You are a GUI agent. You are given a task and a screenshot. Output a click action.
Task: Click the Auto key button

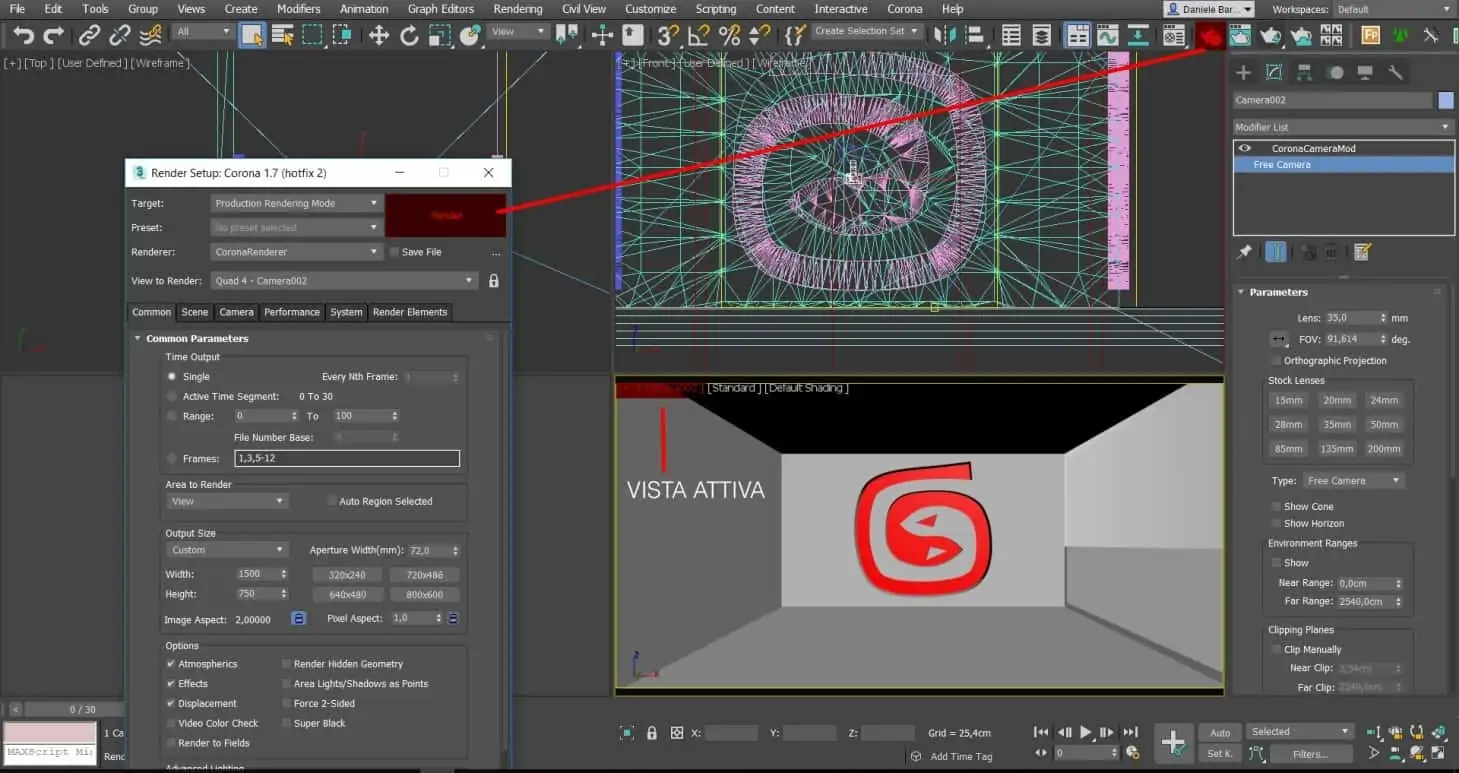coord(1220,733)
